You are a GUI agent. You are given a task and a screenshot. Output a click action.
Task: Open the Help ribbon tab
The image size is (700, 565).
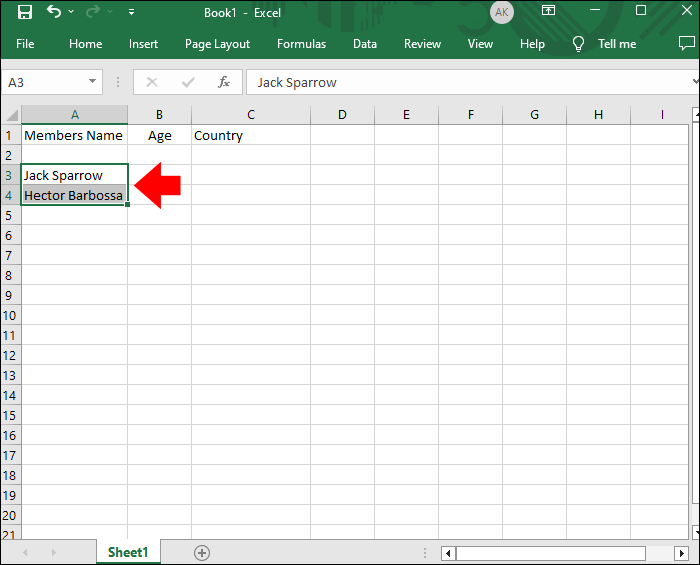click(532, 44)
